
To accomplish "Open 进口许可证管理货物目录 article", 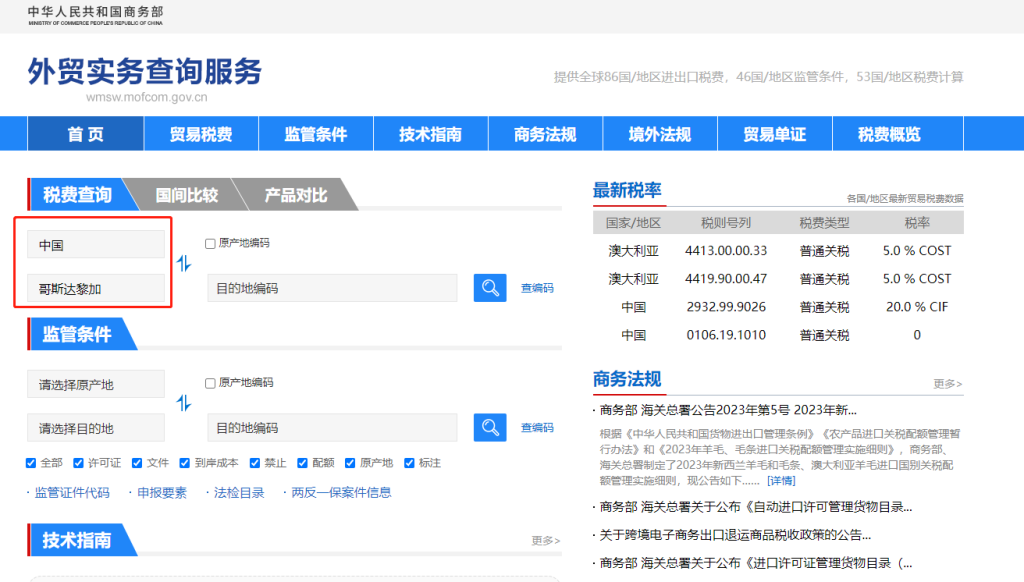I will (x=756, y=563).
